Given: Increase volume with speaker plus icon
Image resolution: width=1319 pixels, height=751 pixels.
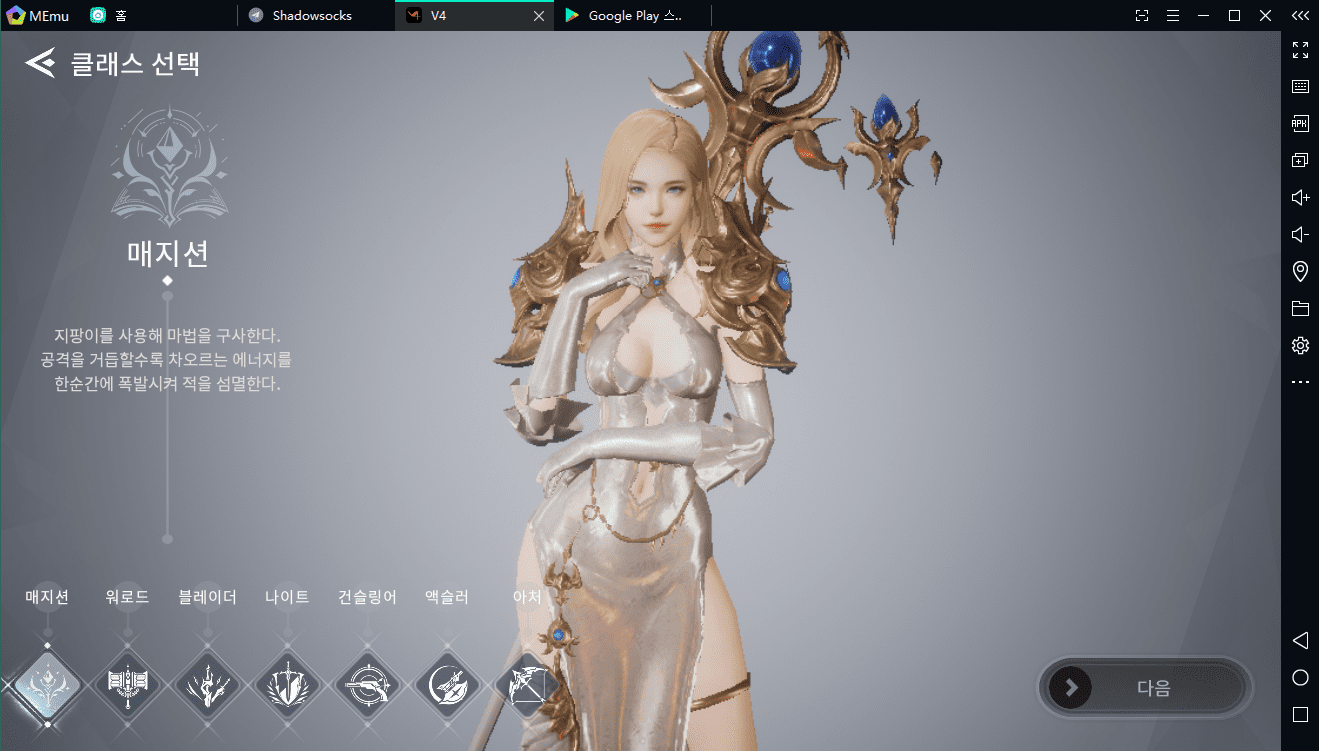Looking at the screenshot, I should tap(1300, 198).
